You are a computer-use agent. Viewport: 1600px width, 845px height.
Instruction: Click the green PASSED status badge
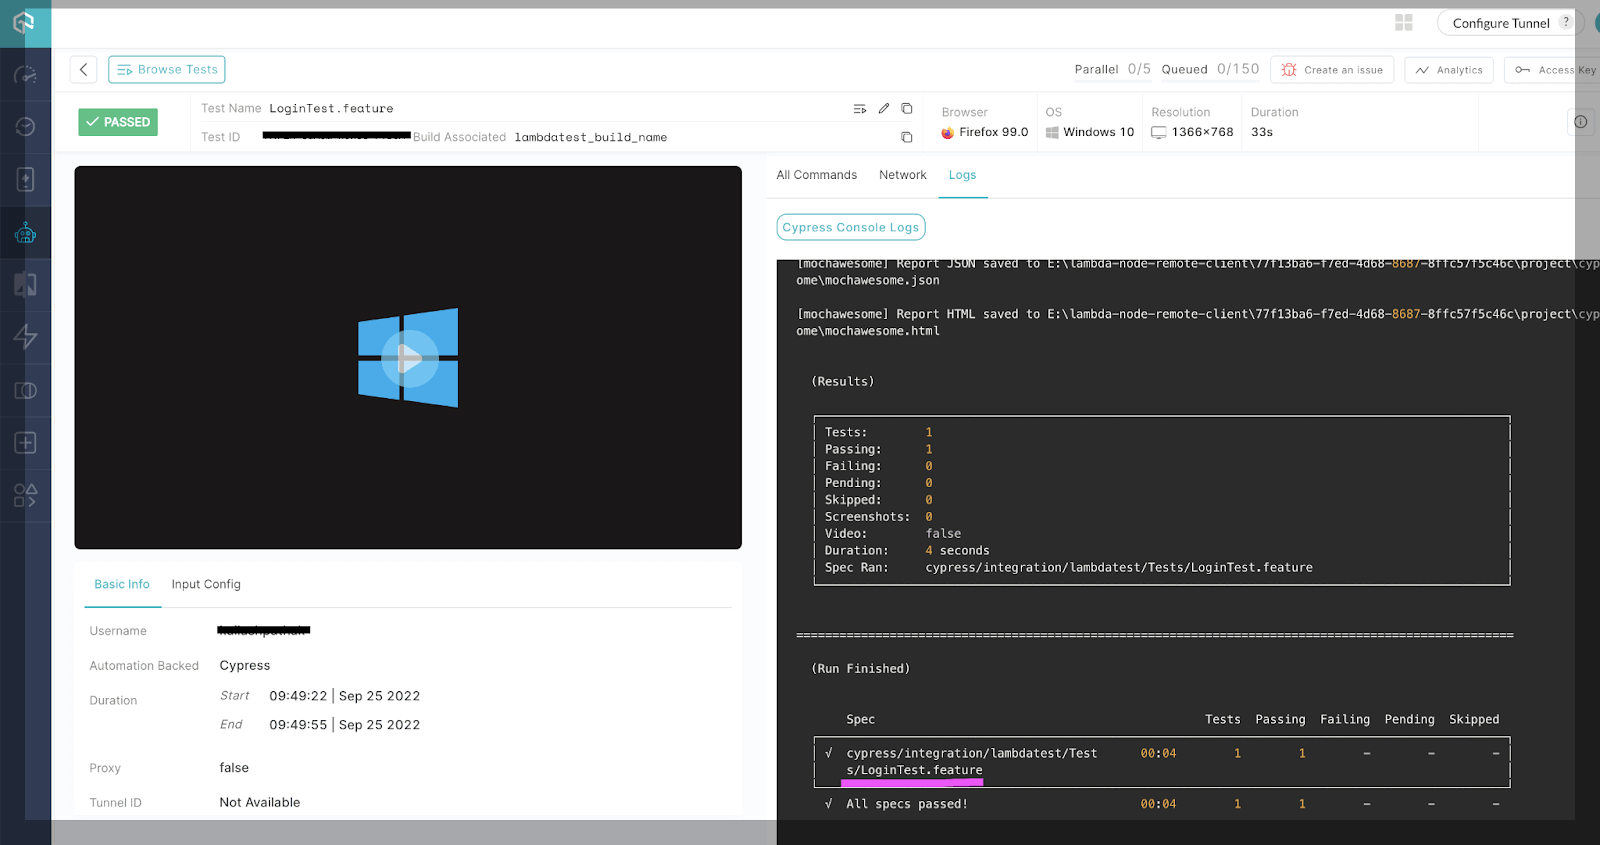118,122
